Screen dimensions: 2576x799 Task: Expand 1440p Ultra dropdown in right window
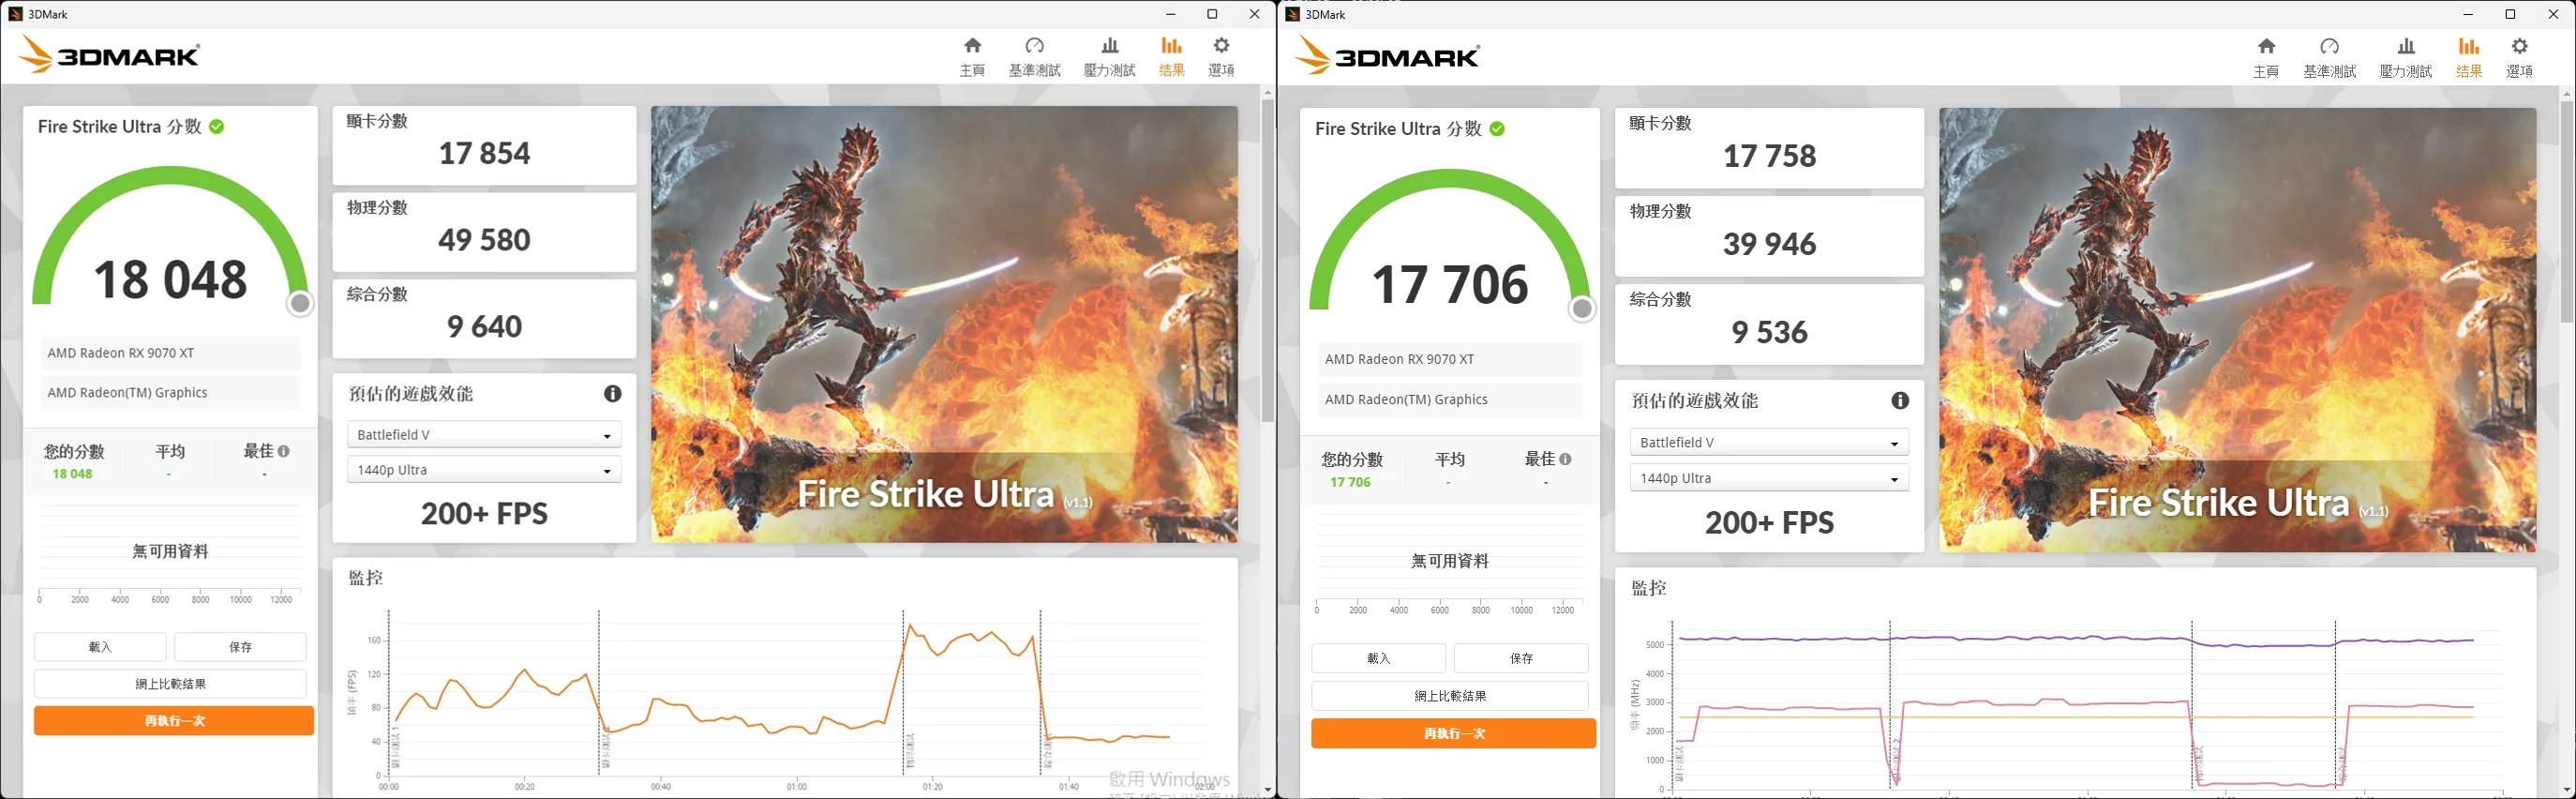1768,479
